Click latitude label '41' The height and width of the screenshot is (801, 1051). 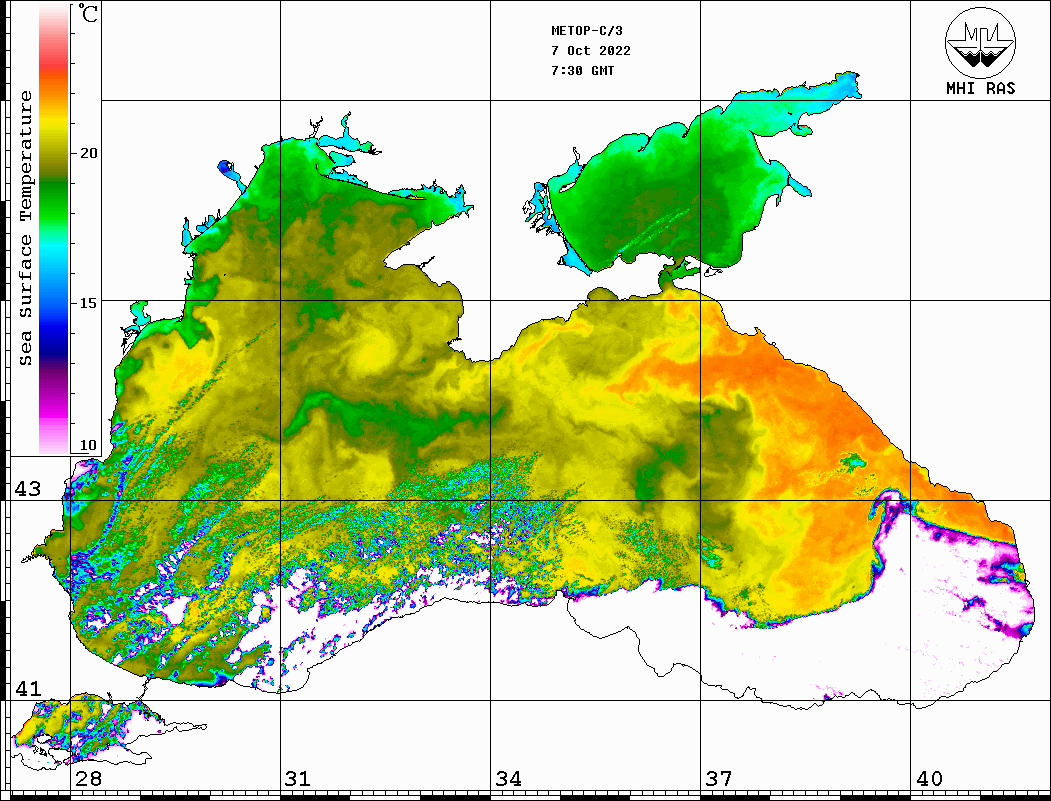pos(28,688)
